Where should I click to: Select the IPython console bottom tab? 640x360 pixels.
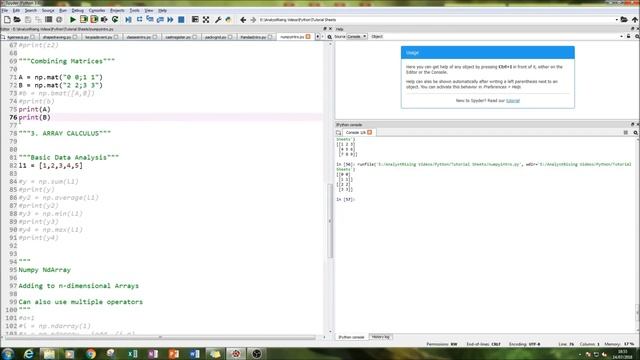[x=351, y=337]
